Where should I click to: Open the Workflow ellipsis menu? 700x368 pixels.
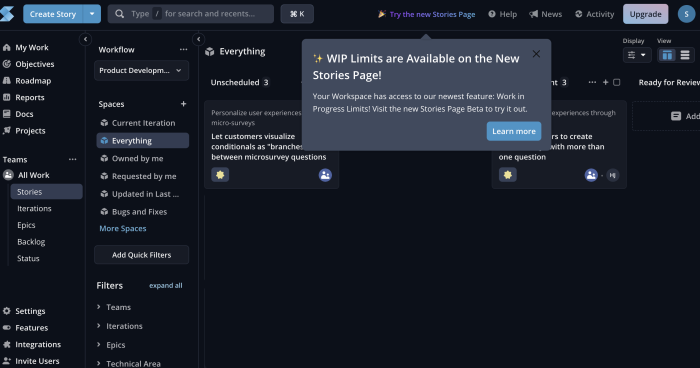pyautogui.click(x=183, y=50)
